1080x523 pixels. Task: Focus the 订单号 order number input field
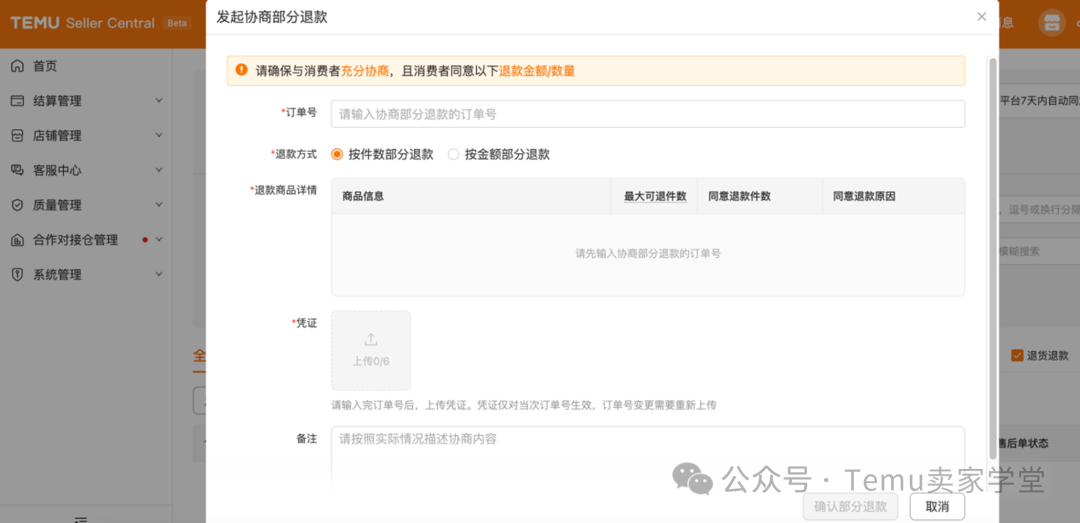pyautogui.click(x=647, y=114)
